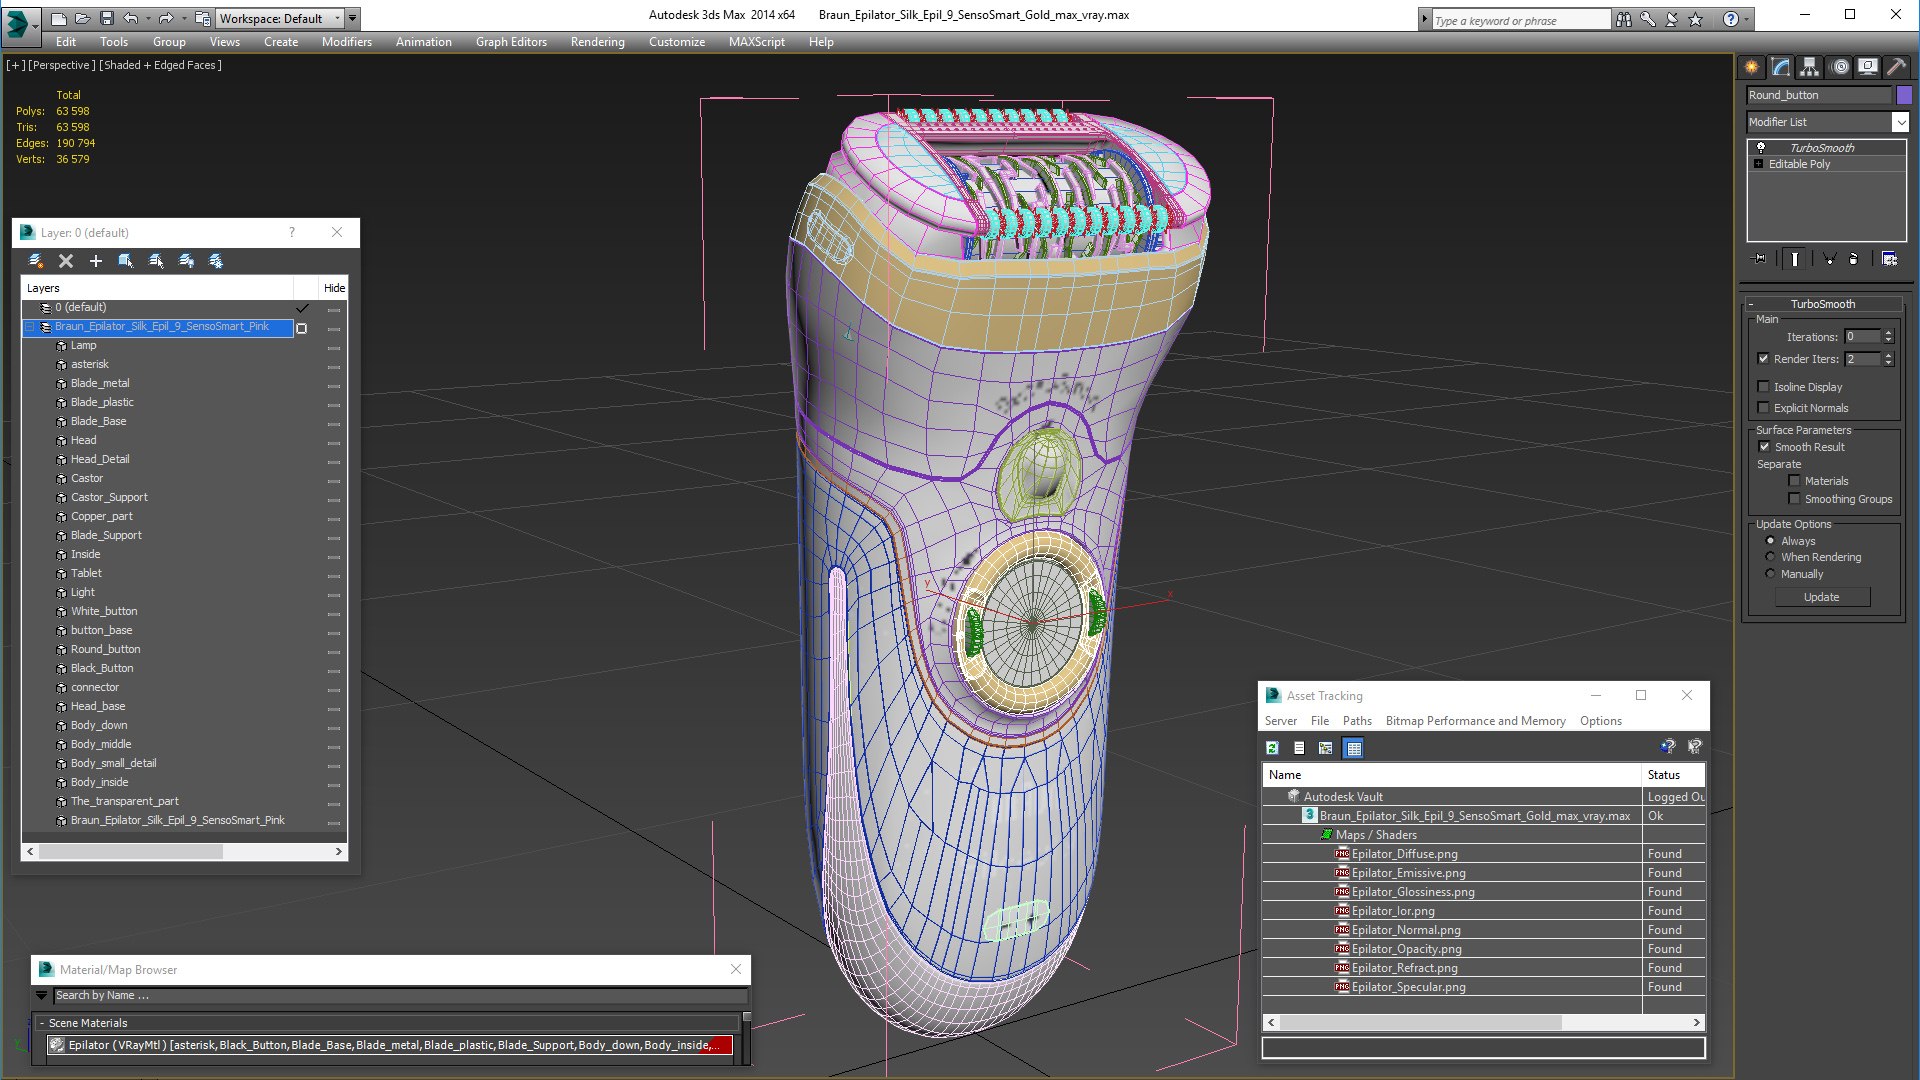Open the Display panel tab
The width and height of the screenshot is (1920, 1080).
click(x=1868, y=67)
